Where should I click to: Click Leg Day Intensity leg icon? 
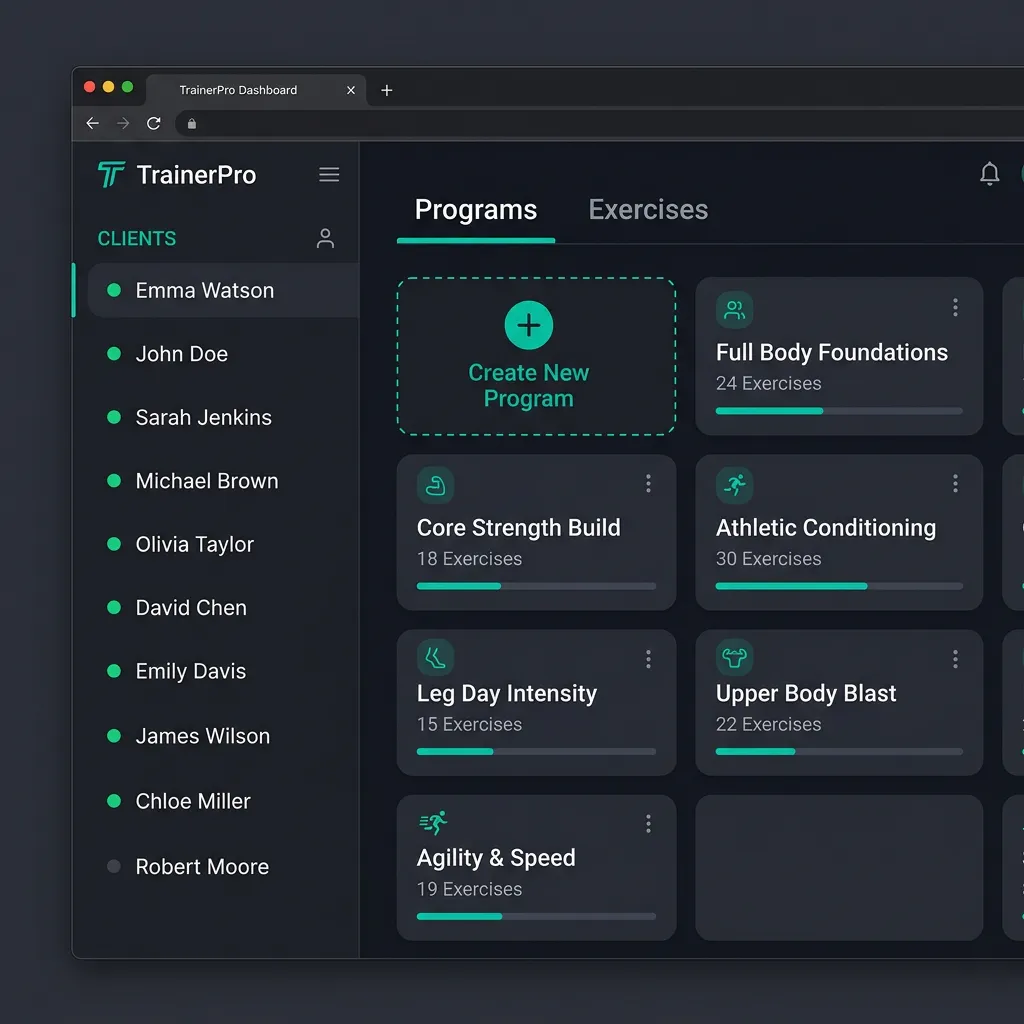click(x=435, y=657)
